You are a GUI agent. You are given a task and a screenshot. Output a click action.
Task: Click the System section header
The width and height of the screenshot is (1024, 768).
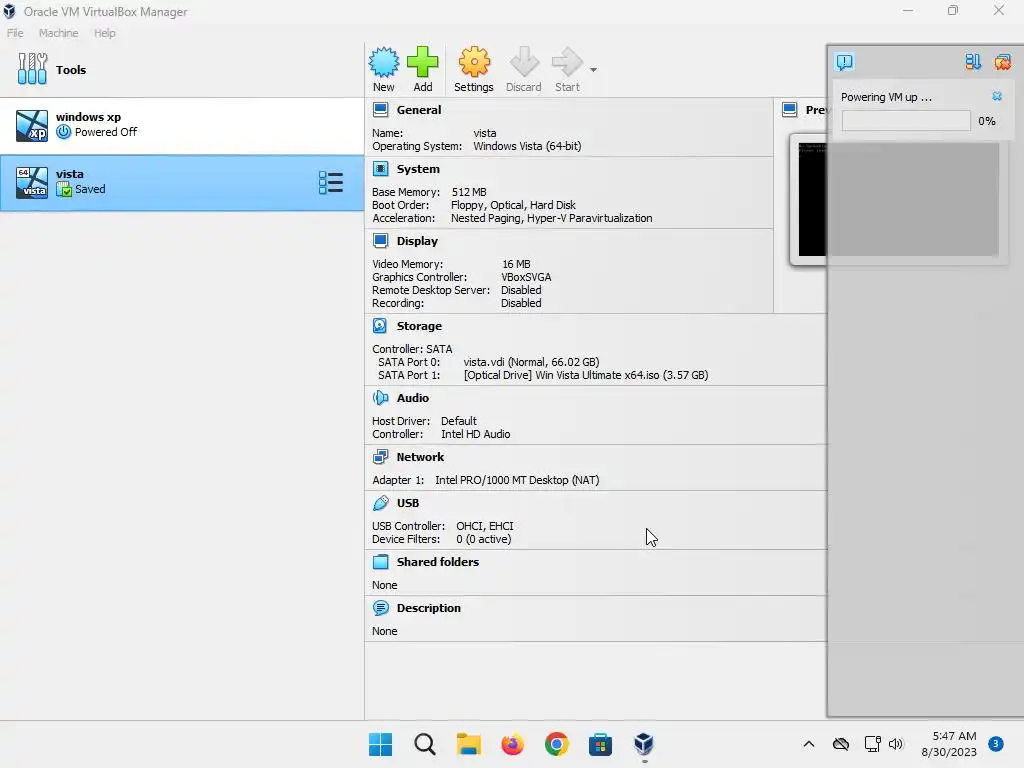tap(418, 169)
